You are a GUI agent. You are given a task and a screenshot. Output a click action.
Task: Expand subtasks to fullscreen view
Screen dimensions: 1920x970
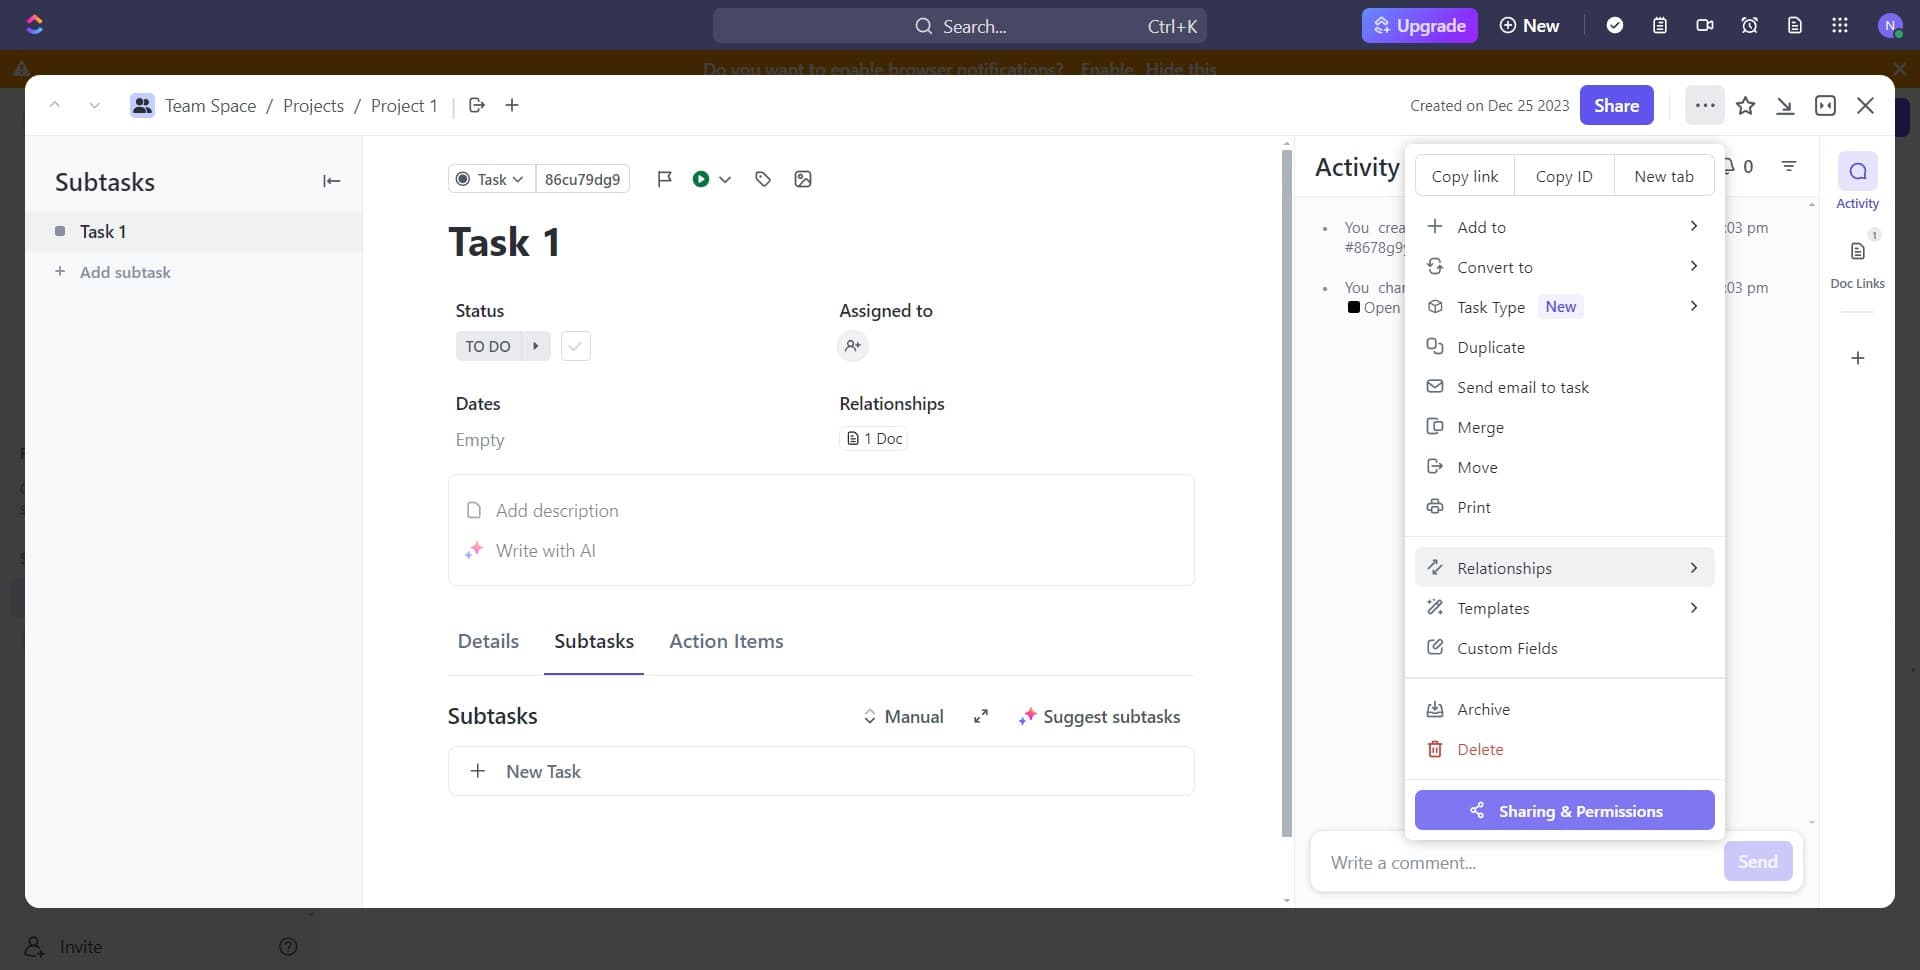(x=981, y=716)
